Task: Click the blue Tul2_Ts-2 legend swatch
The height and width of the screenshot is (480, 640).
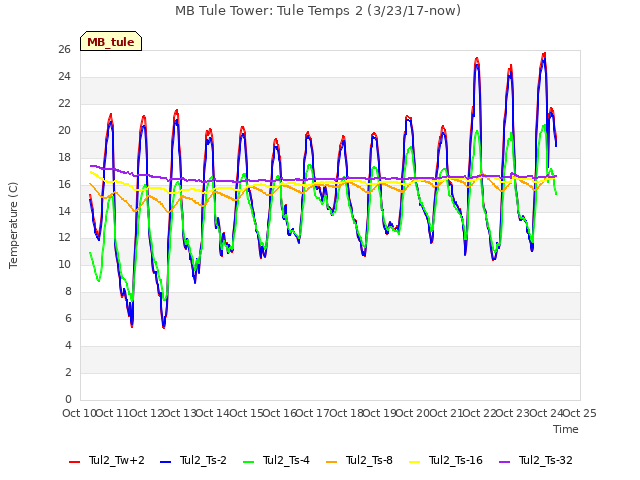Action: 165,462
